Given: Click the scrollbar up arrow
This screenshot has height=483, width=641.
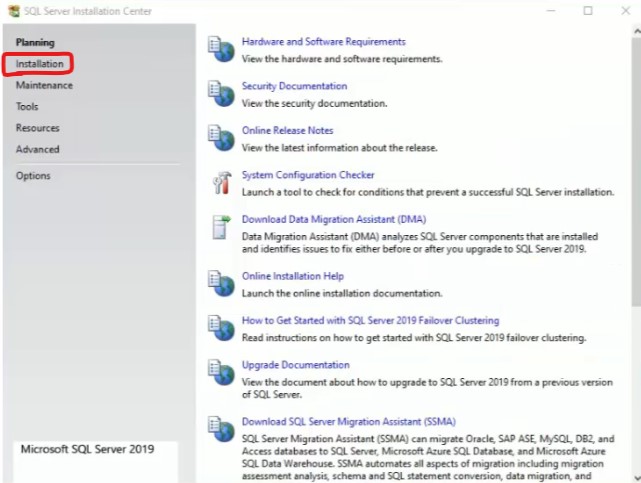Looking at the screenshot, I should click(637, 31).
